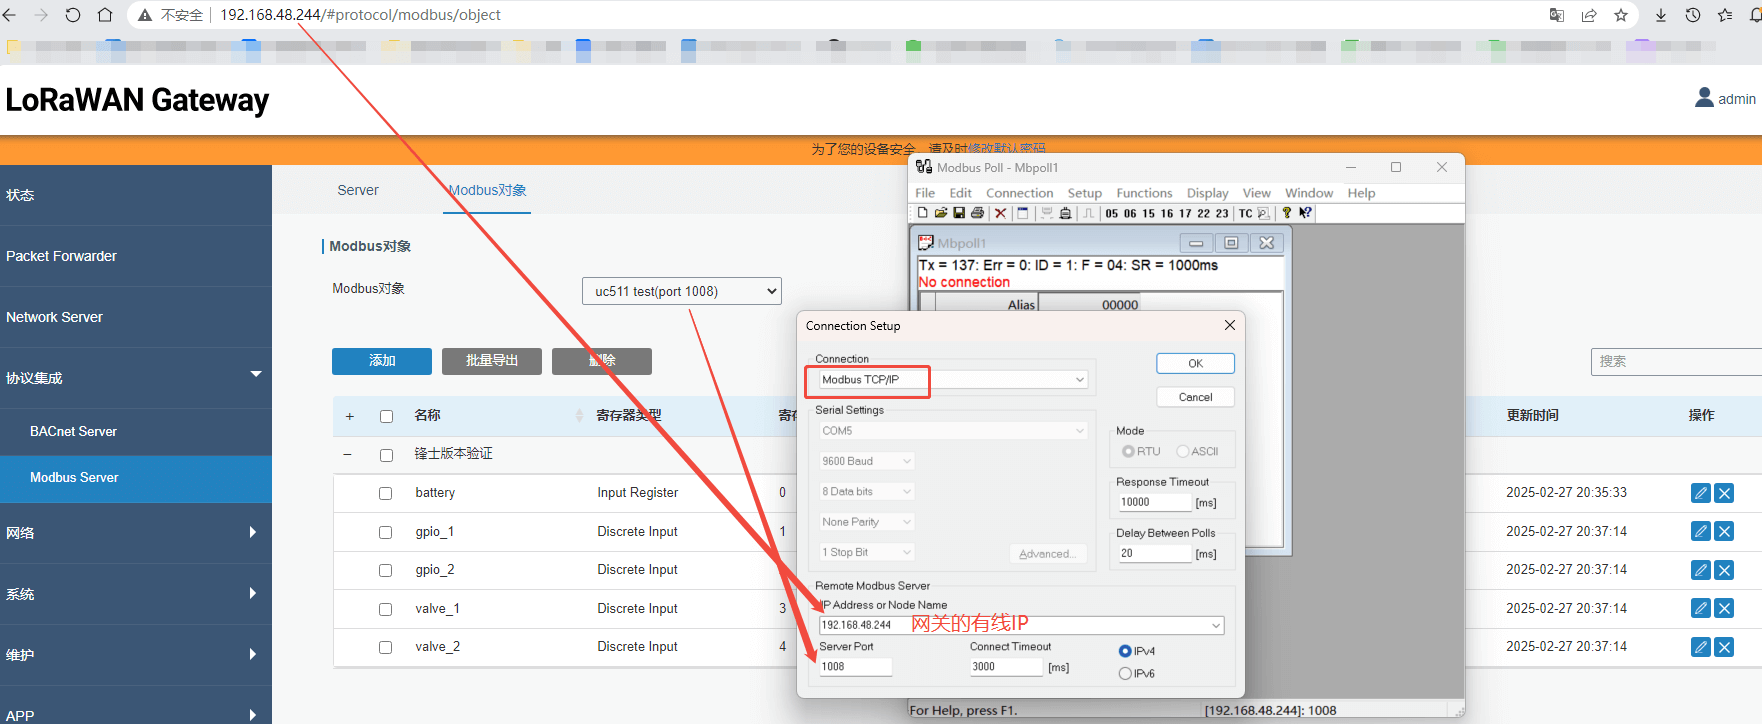
Task: Click the red X delete toolbar icon
Action: point(1000,213)
